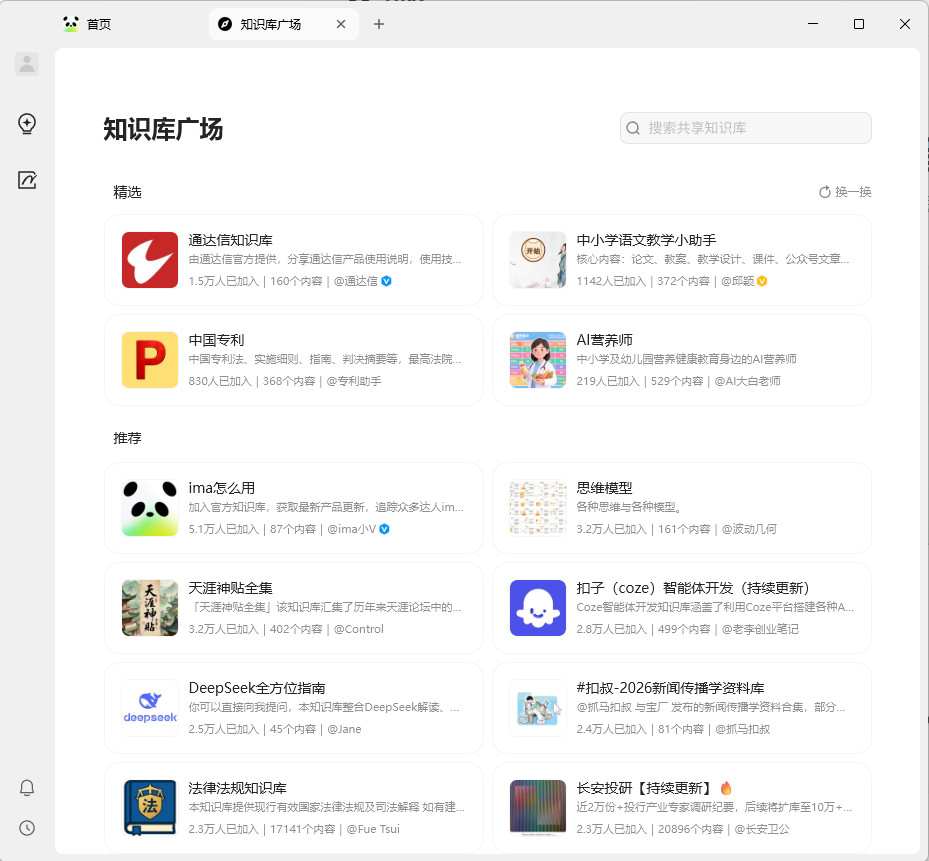Click the user avatar icon in sidebar
Image resolution: width=929 pixels, height=861 pixels.
tap(27, 64)
